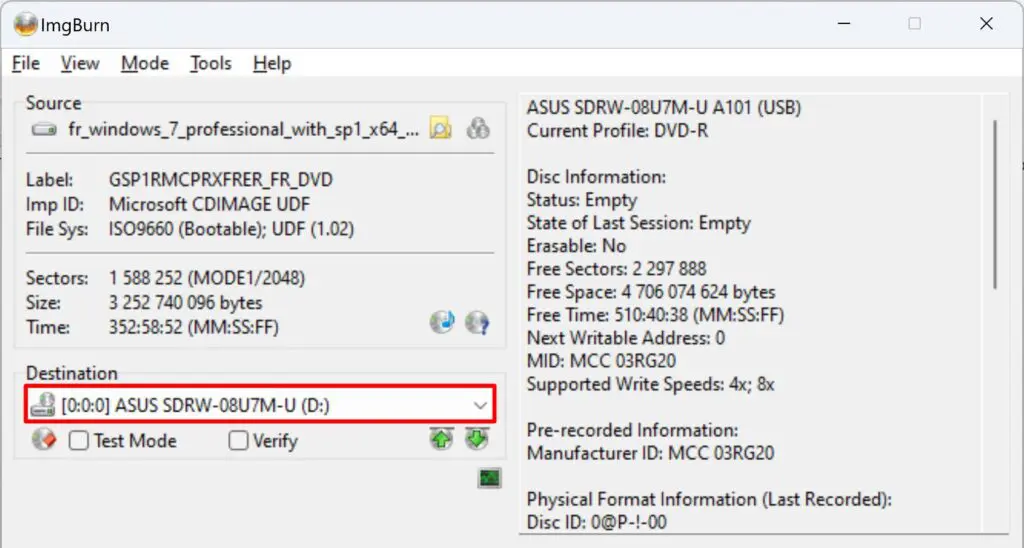
Task: Click the binoculars search-for-file icon
Action: (x=478, y=128)
